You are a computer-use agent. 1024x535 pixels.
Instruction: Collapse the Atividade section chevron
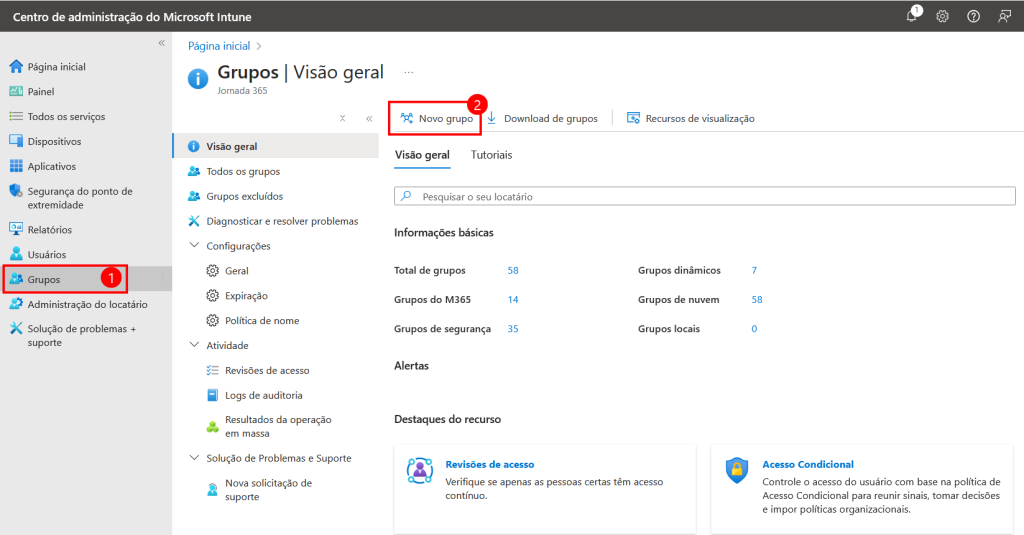(194, 345)
